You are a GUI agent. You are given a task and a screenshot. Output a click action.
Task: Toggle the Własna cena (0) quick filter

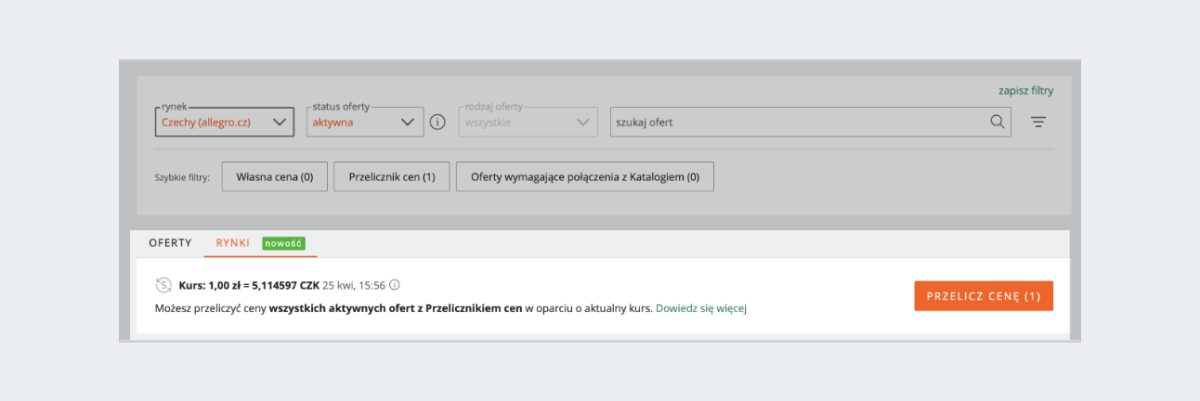274,177
